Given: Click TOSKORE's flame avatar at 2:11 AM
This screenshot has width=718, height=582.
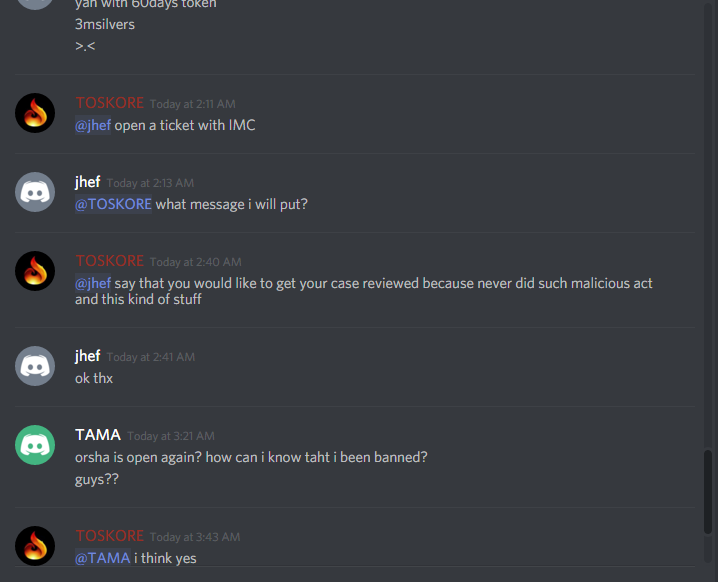Looking at the screenshot, I should [x=35, y=113].
